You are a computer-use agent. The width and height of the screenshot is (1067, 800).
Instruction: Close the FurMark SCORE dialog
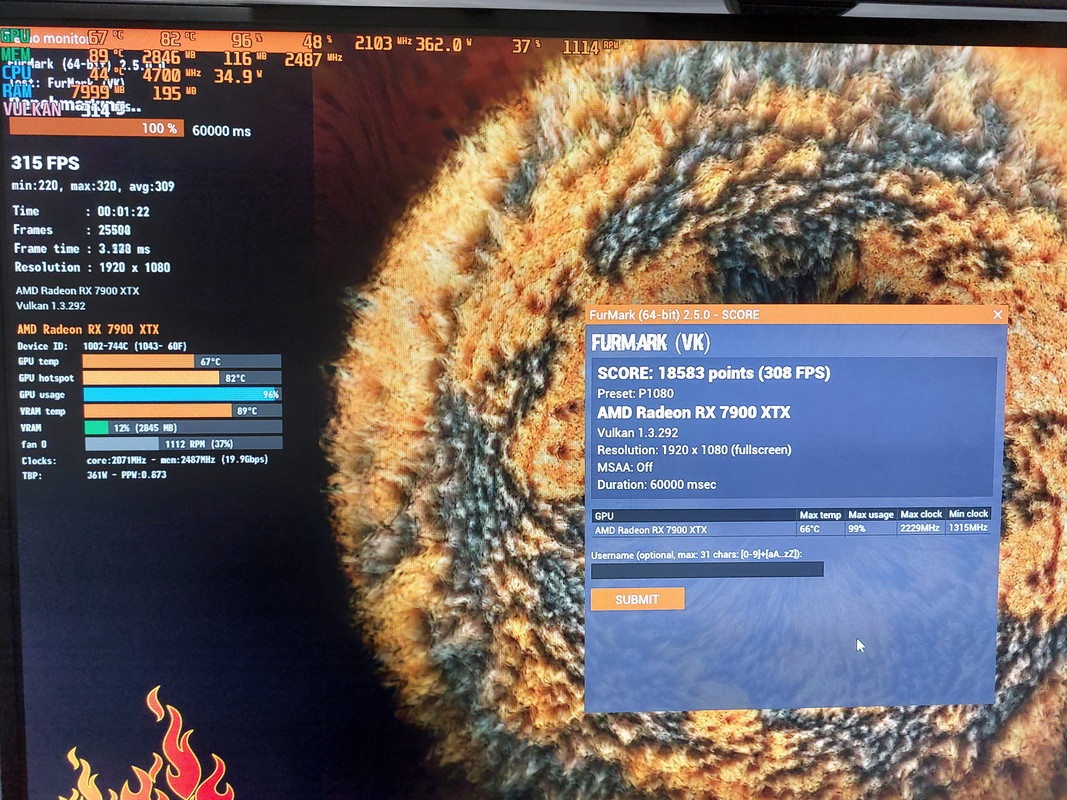tap(997, 314)
